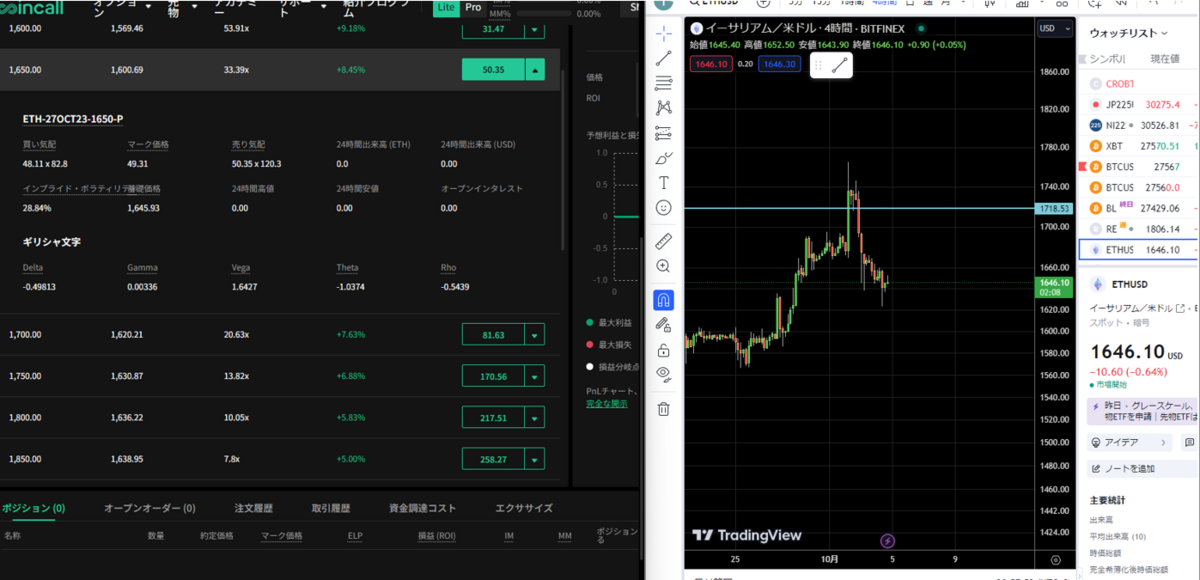The width and height of the screenshot is (1200, 580).
Task: Open the ポジション (0) tab
Action: [x=33, y=508]
